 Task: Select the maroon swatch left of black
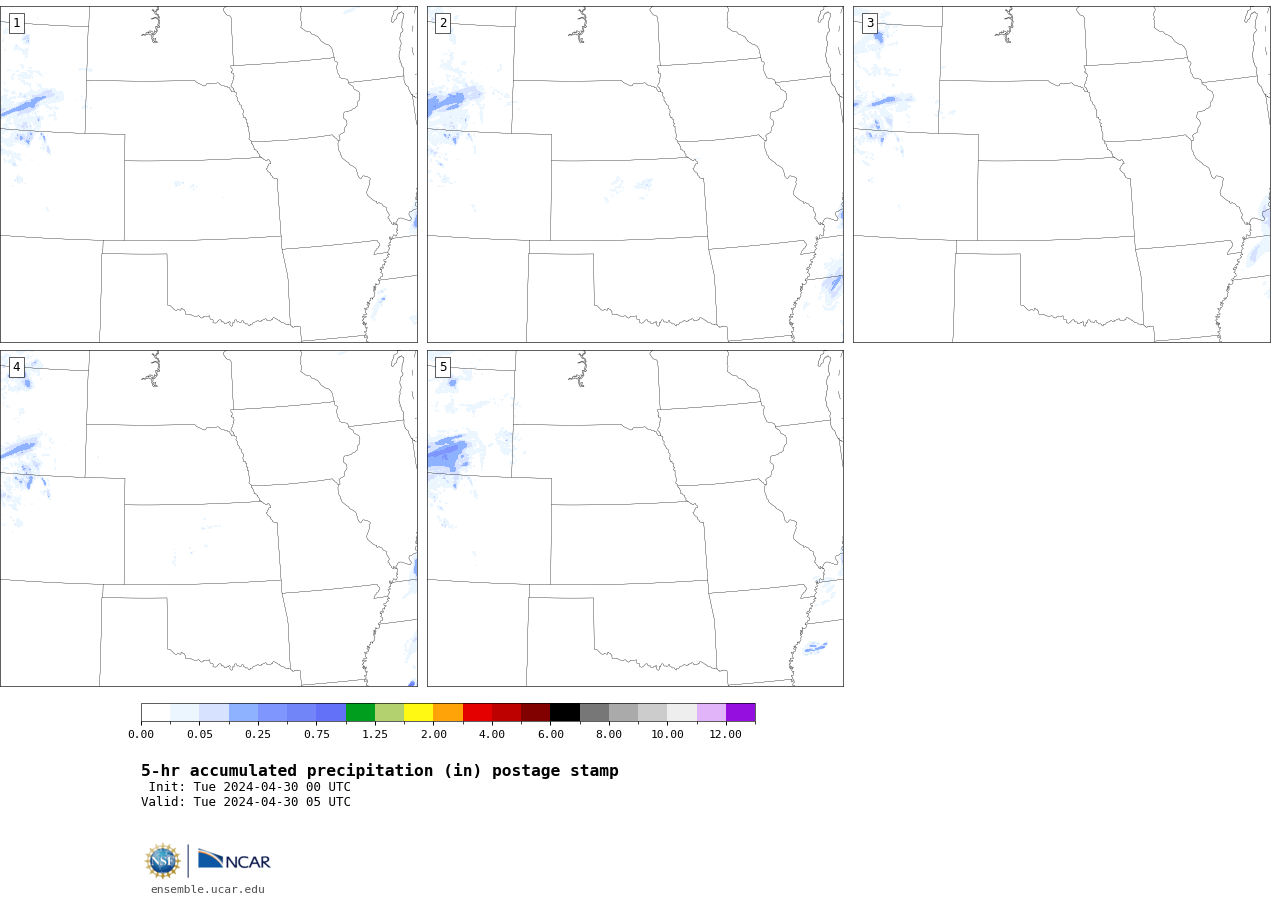tap(536, 713)
